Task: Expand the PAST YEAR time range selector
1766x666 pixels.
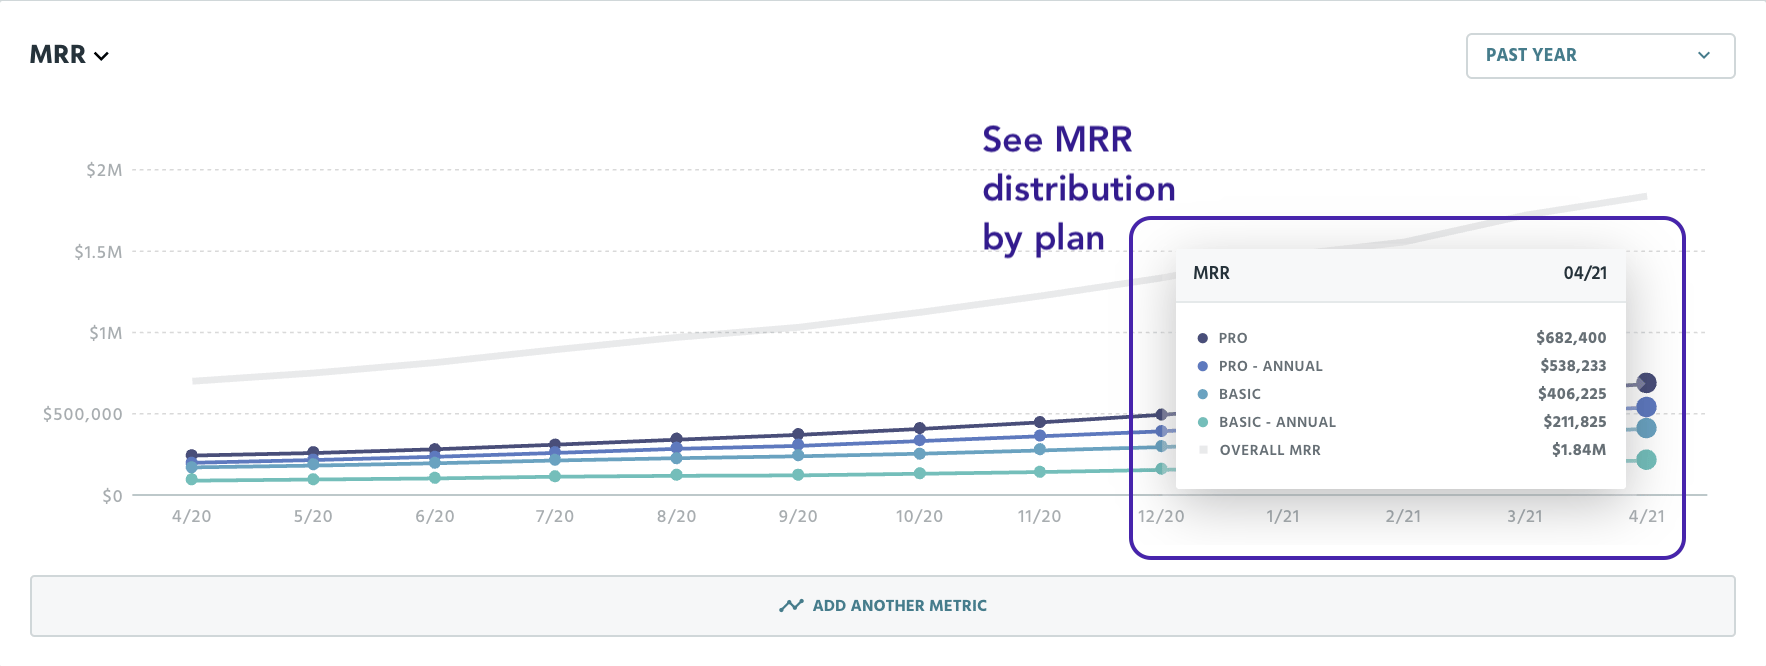Action: (1600, 56)
